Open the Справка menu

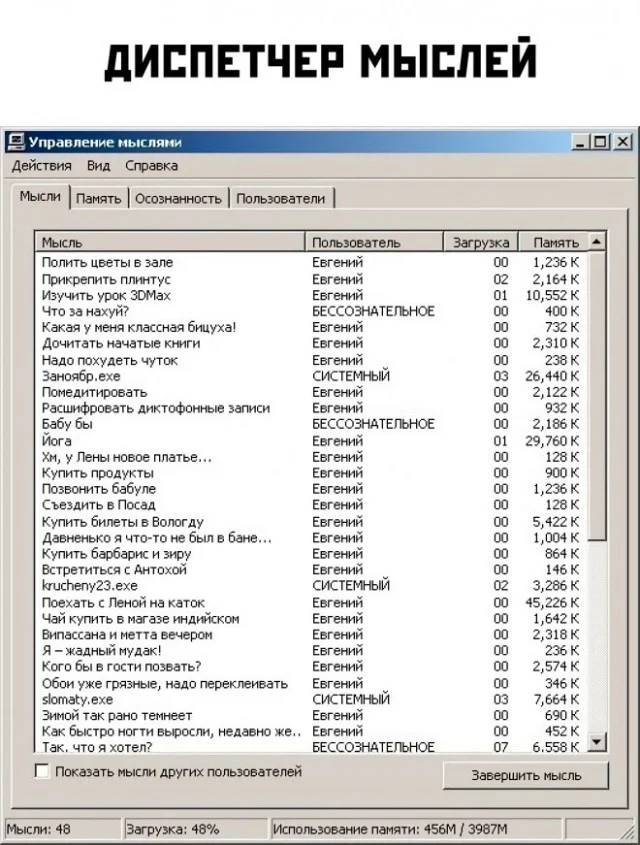pyautogui.click(x=151, y=165)
